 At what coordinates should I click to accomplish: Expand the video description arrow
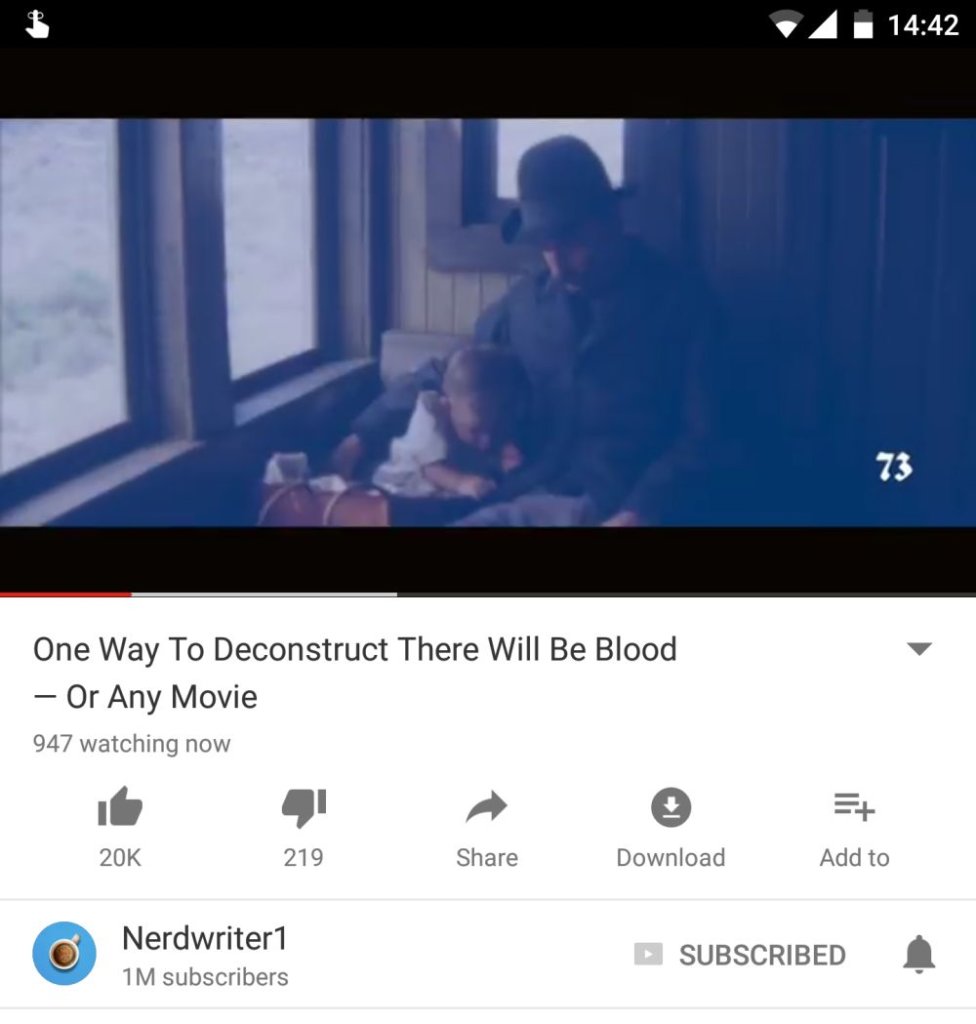tap(919, 648)
